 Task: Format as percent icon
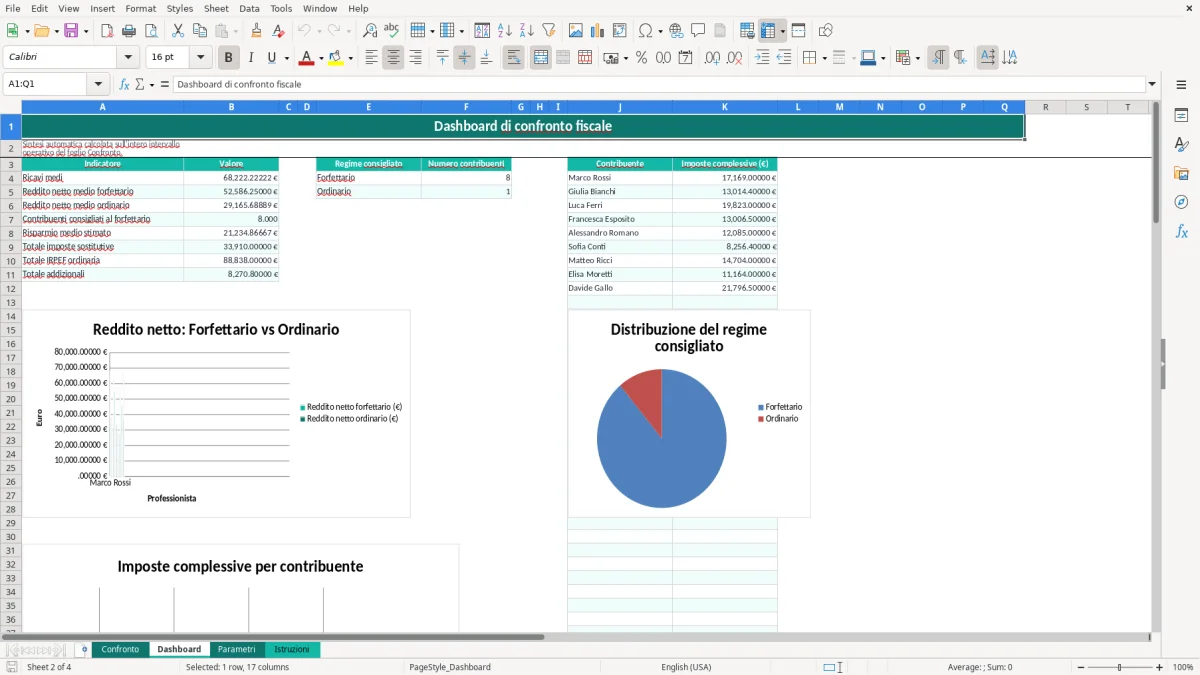click(641, 58)
